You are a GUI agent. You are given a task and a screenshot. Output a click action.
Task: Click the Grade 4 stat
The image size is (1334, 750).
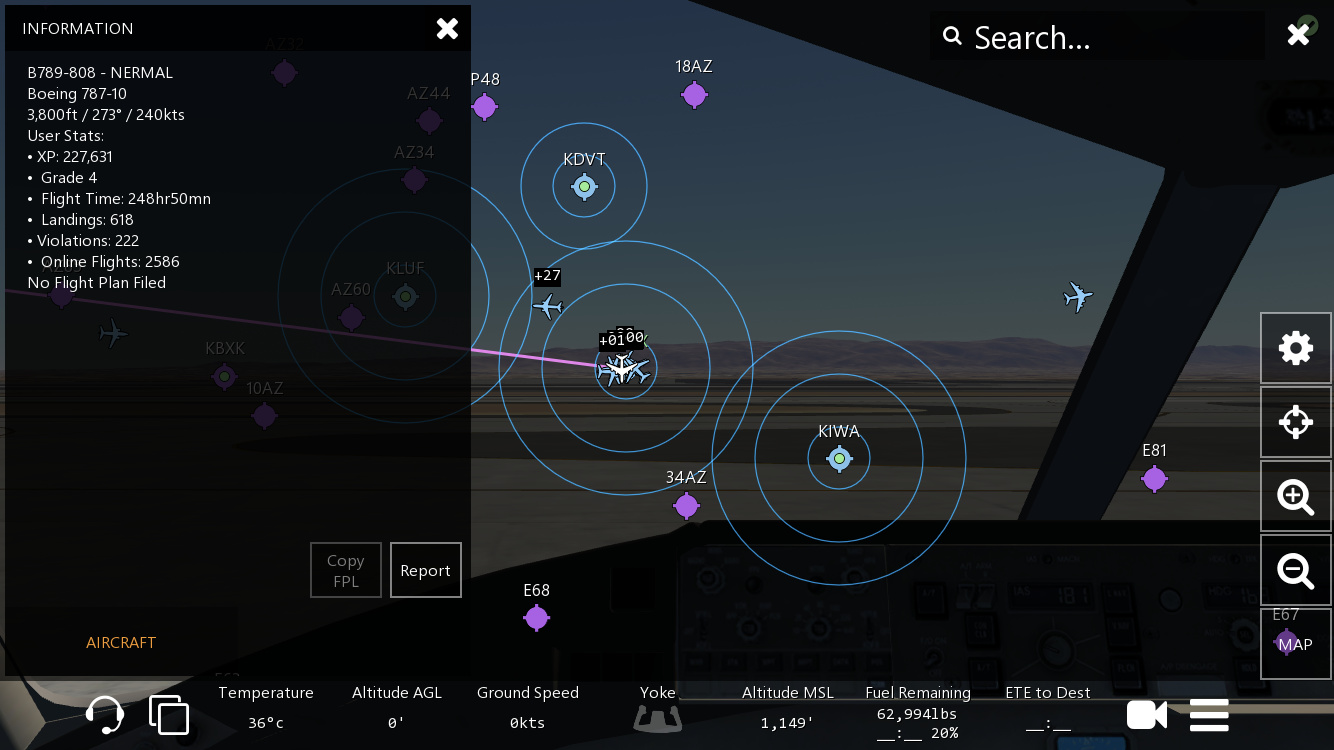click(62, 178)
